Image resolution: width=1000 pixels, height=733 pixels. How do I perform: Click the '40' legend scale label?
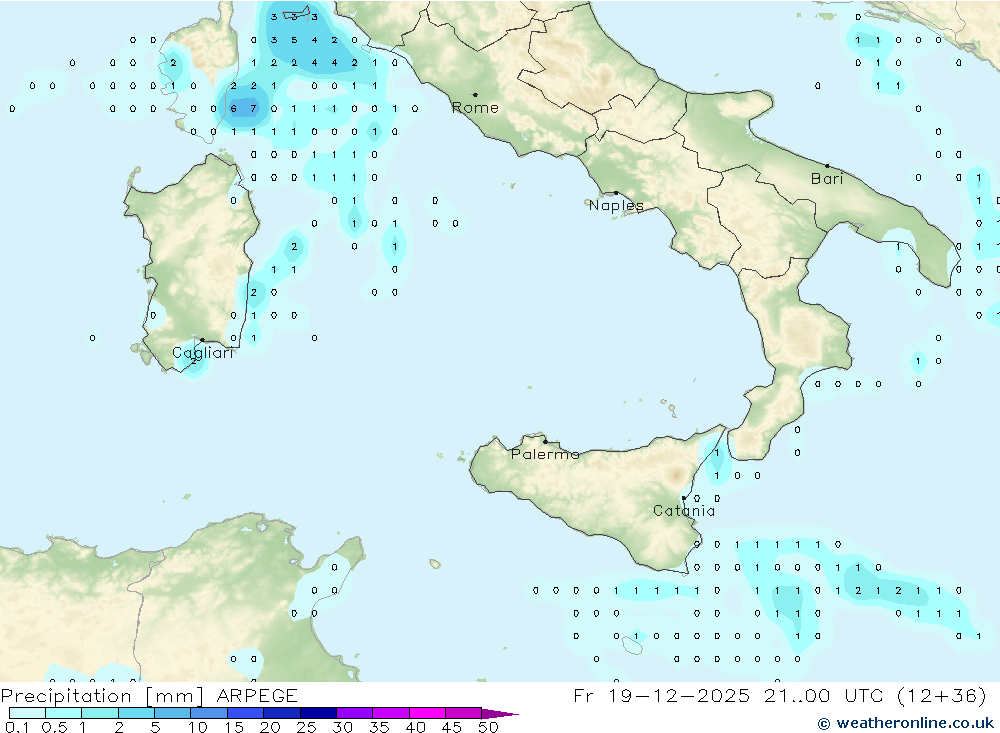pos(416,727)
